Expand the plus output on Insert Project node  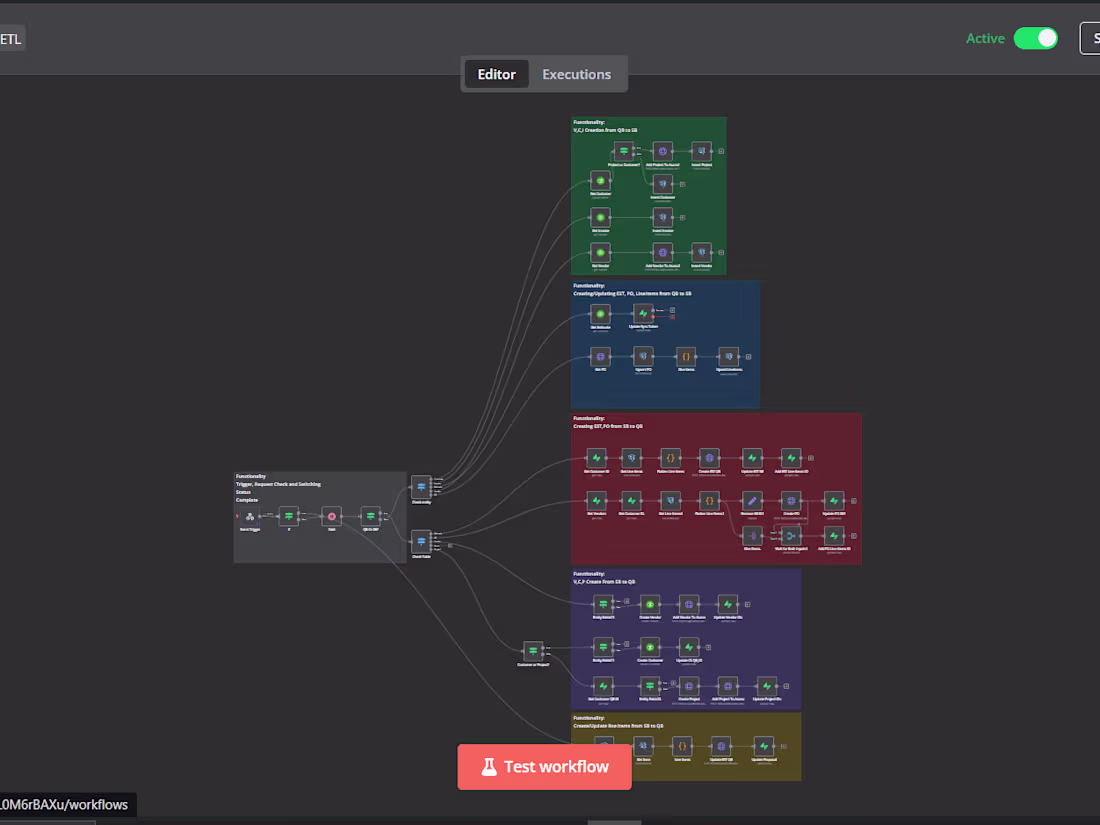pos(721,151)
